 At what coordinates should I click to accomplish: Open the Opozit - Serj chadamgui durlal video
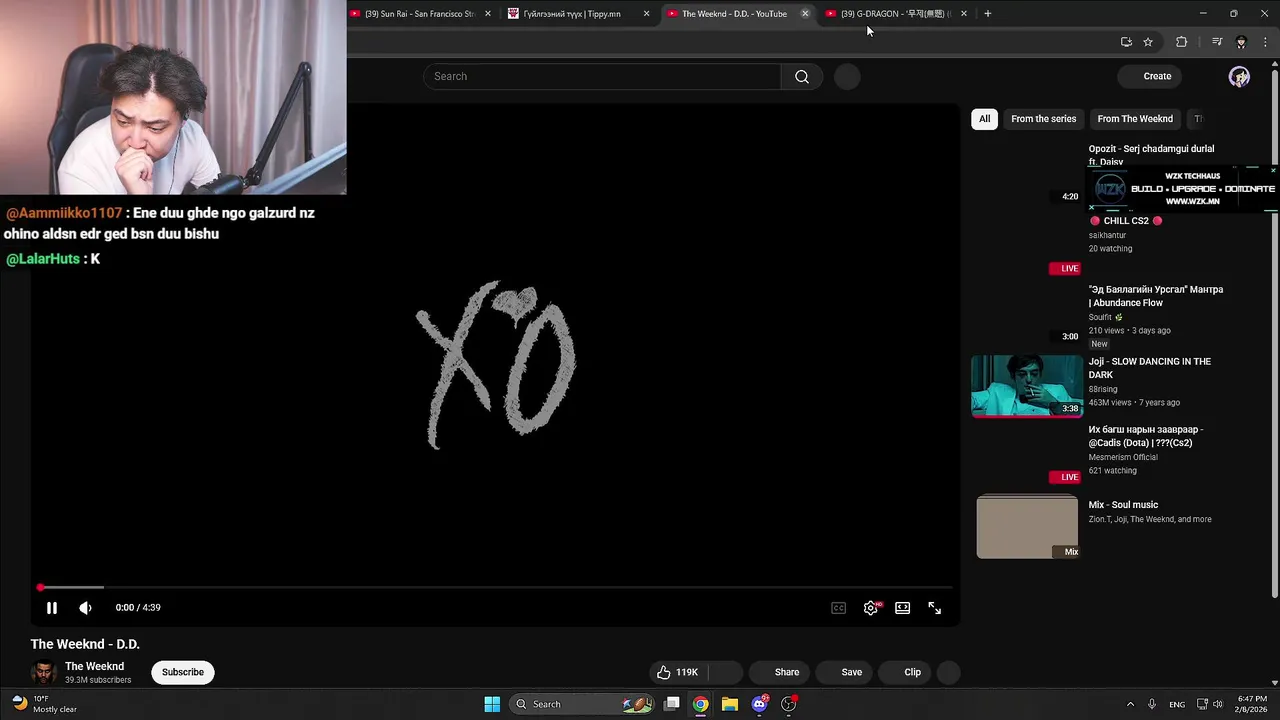coord(1151,155)
